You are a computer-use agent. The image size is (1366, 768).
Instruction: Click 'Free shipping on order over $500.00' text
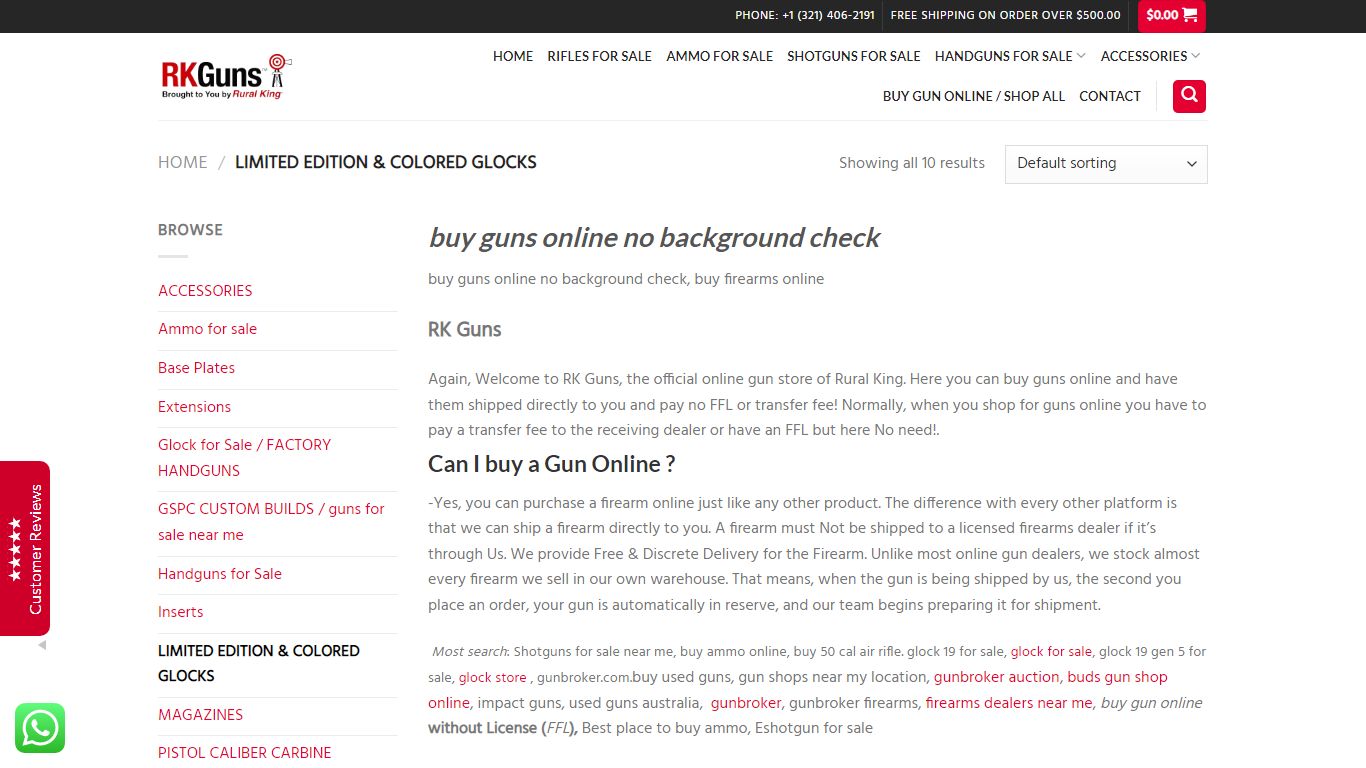click(1005, 15)
